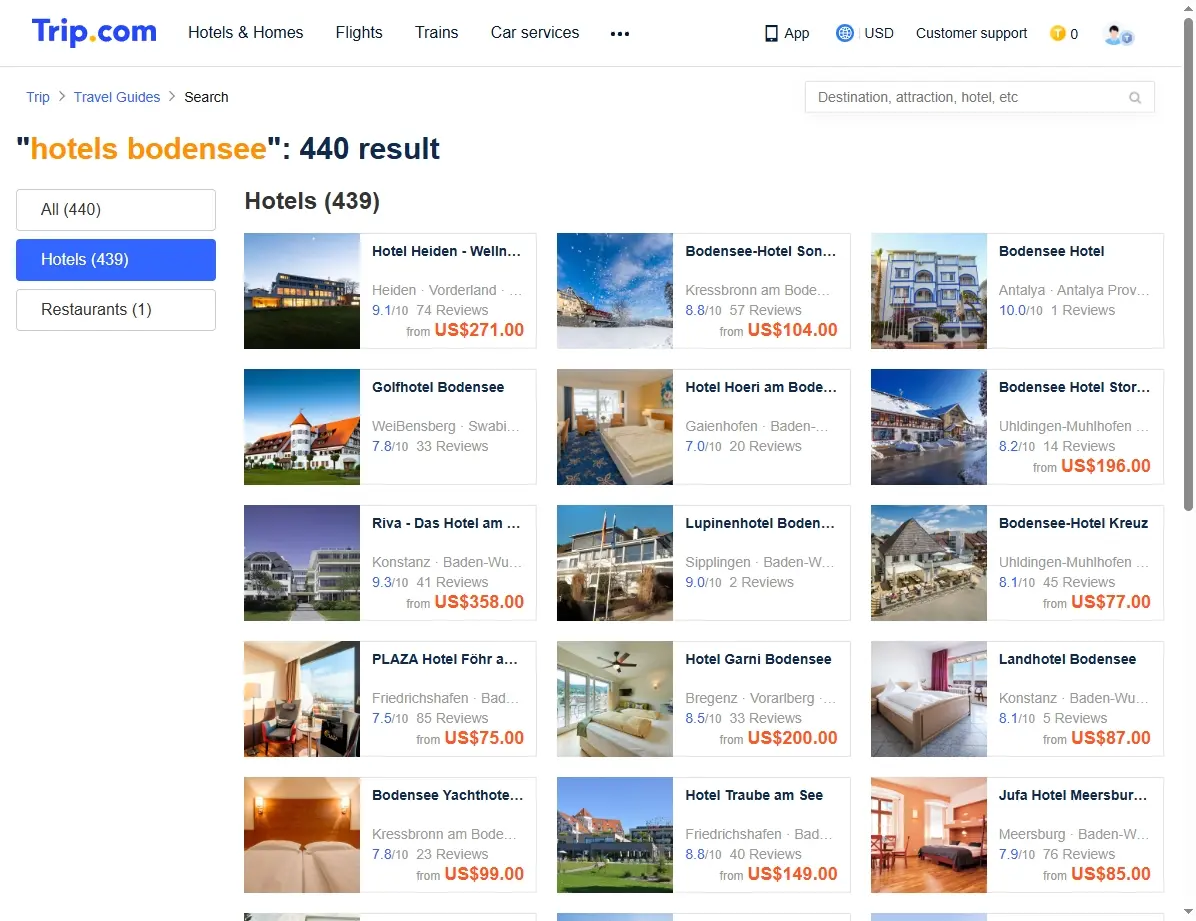Open Lupinenhotel Boden... thumbnail
1196x921 pixels.
(615, 562)
